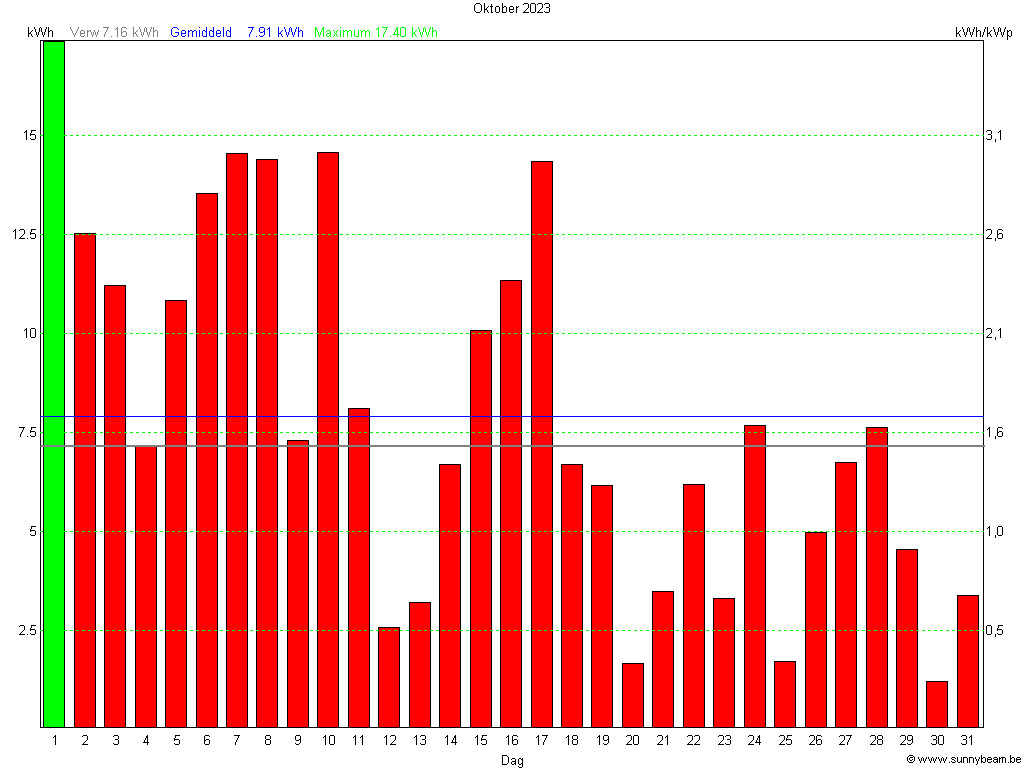Click the red bar for day 7
This screenshot has width=1024, height=768.
pyautogui.click(x=237, y=440)
